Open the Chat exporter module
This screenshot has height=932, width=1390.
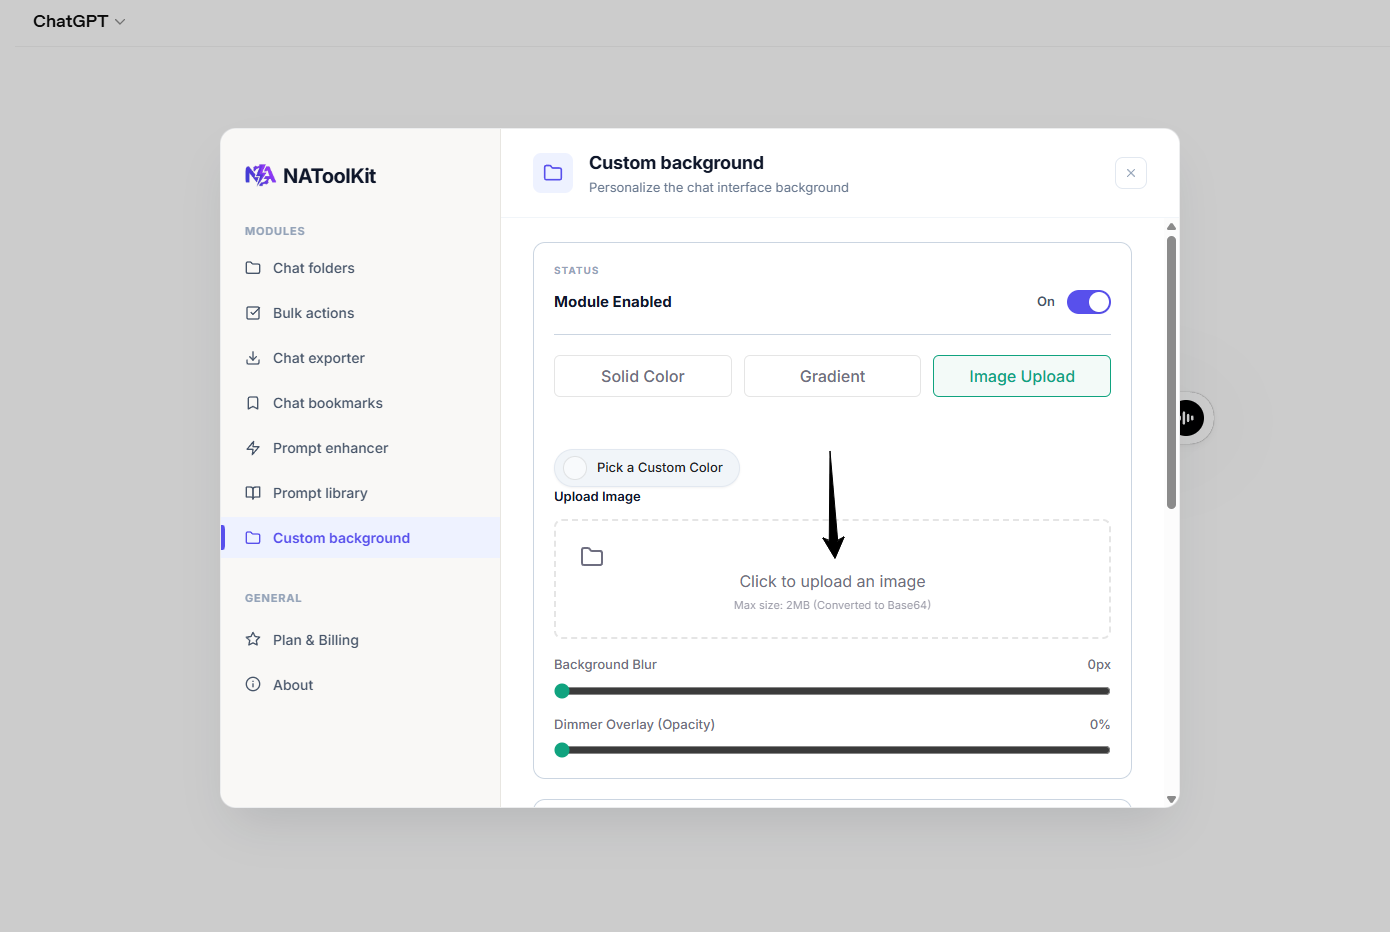[x=360, y=358]
